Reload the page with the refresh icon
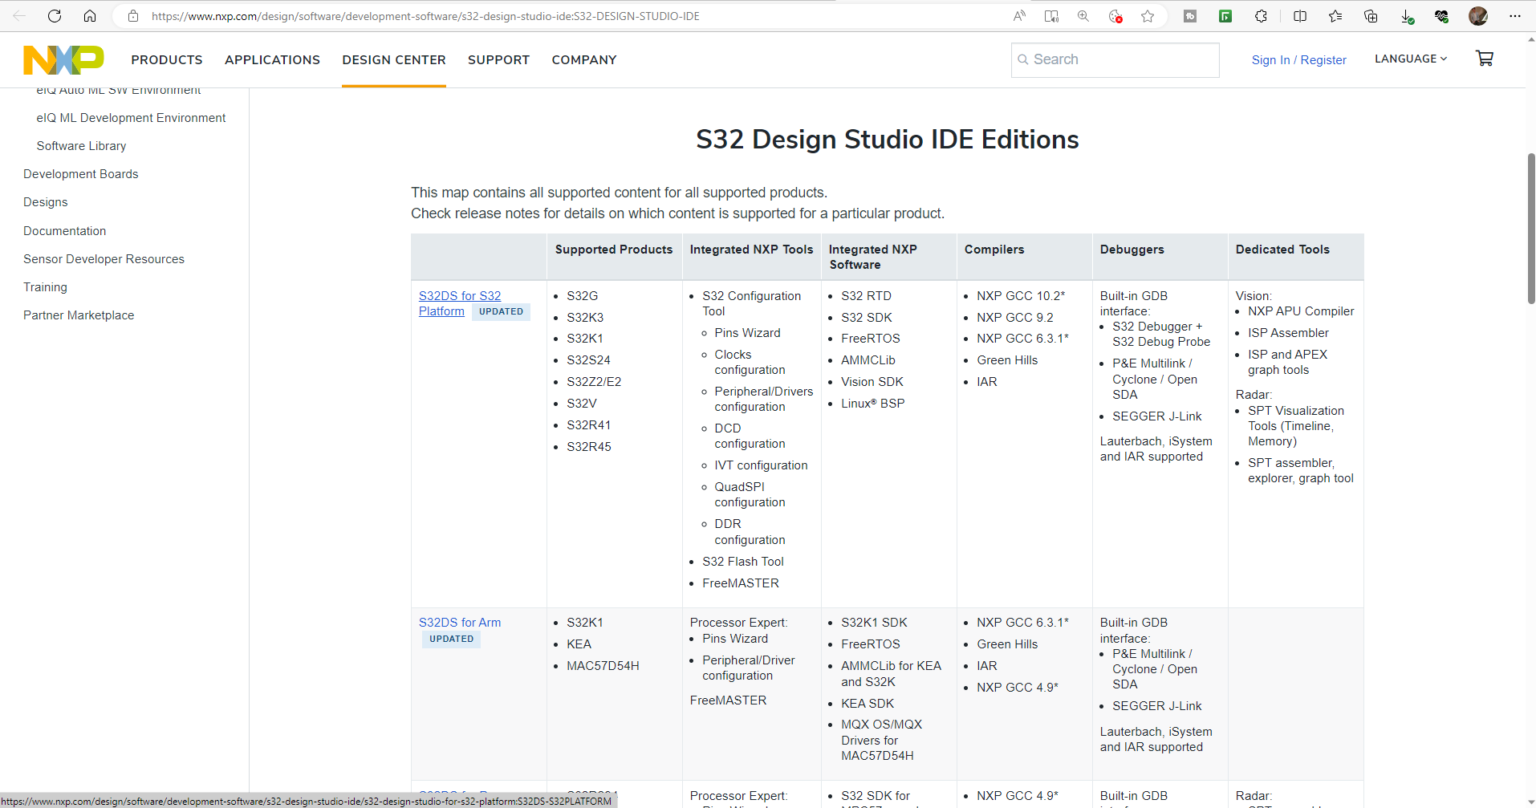The width and height of the screenshot is (1536, 808). point(54,16)
